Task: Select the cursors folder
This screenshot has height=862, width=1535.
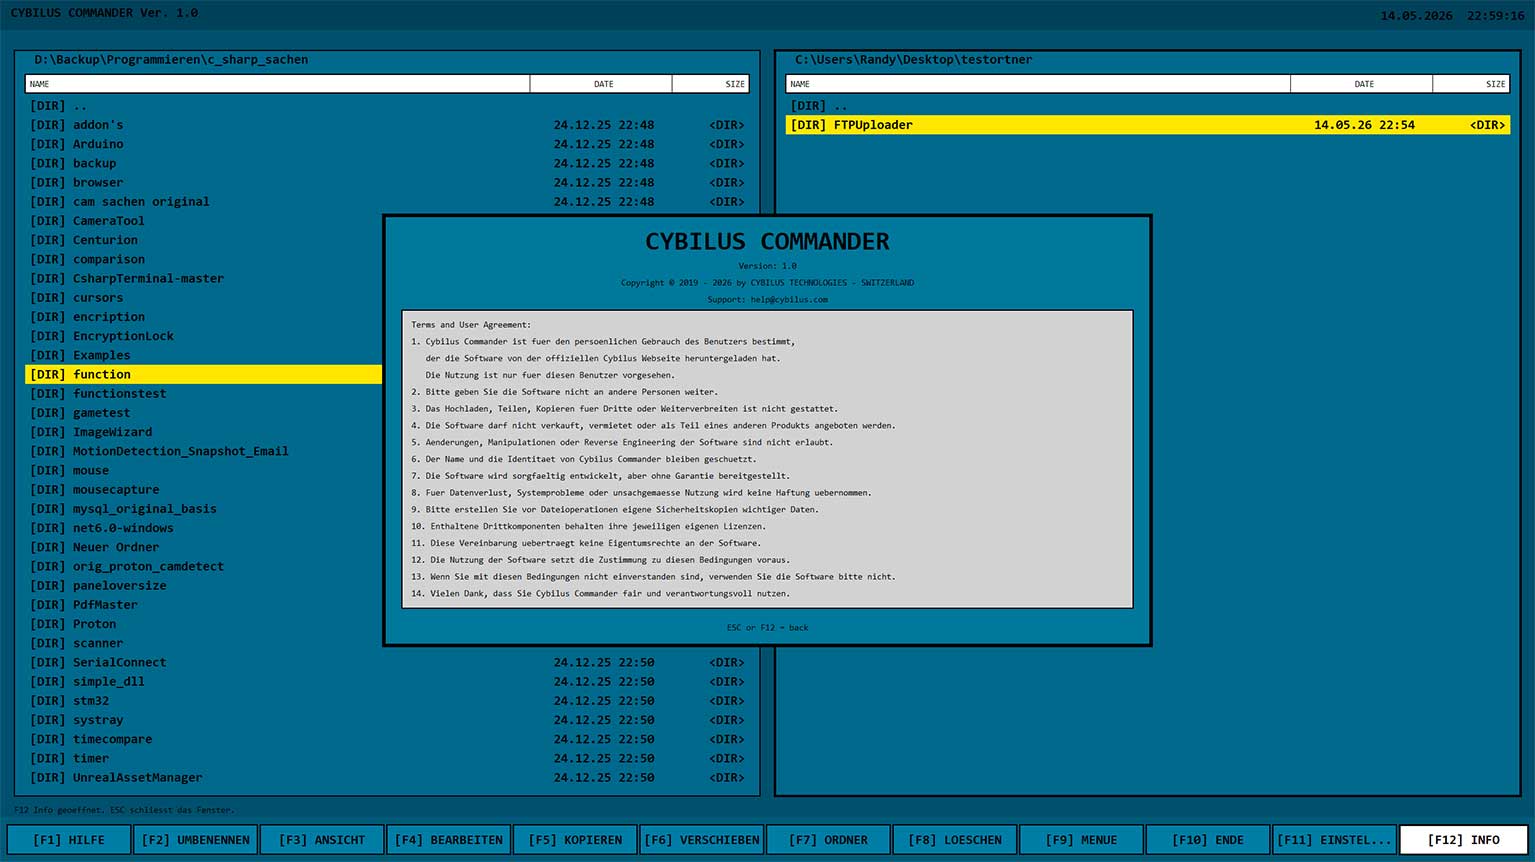Action: coord(204,297)
